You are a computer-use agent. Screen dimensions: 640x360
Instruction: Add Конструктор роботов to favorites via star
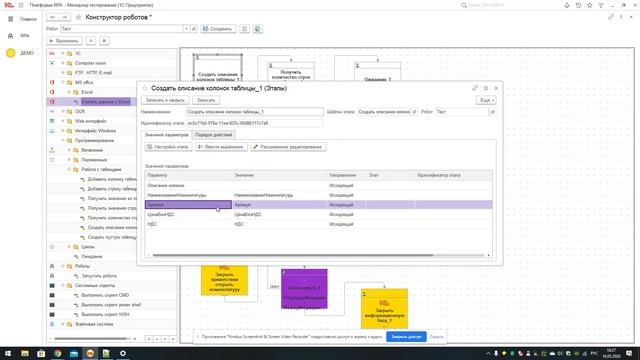point(78,17)
